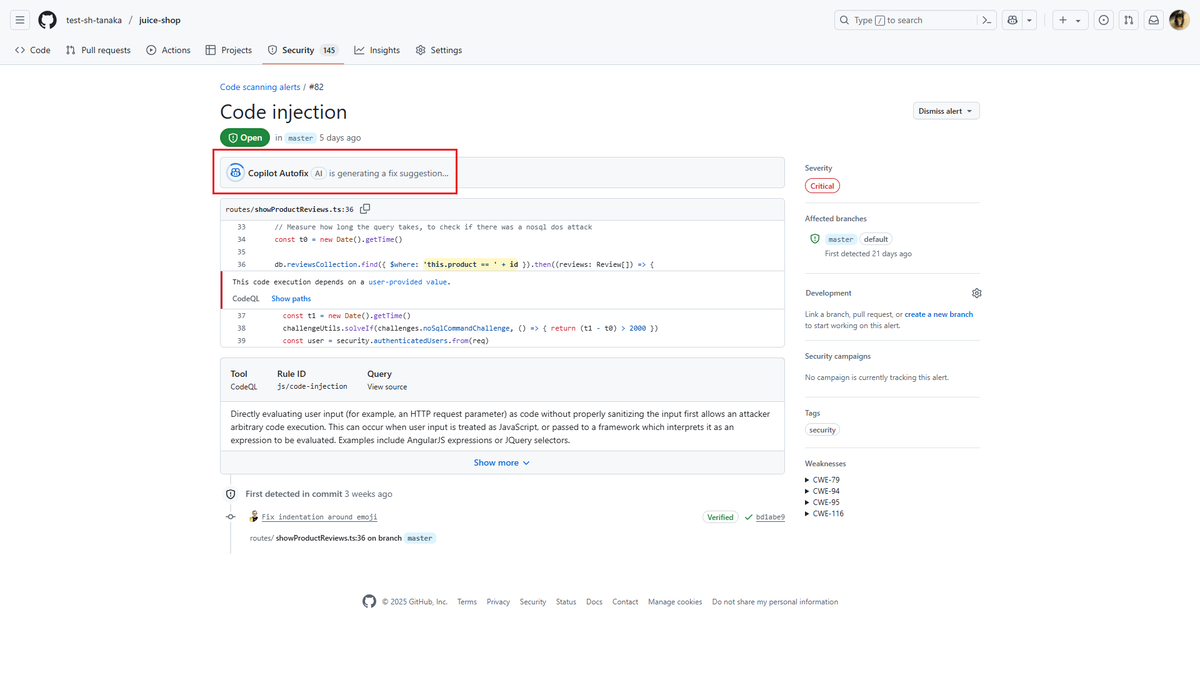Click create a new branch link
The image size is (1200, 675).
coord(939,314)
